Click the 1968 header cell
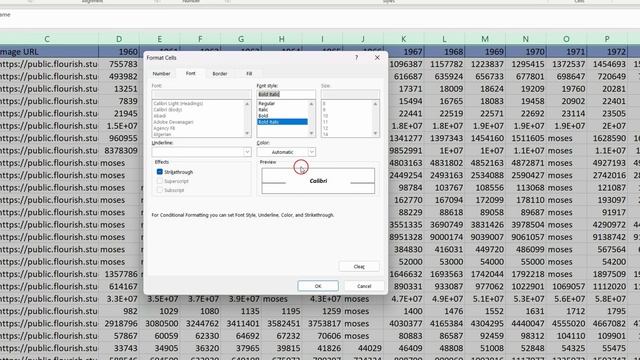640x360 pixels. 444,52
